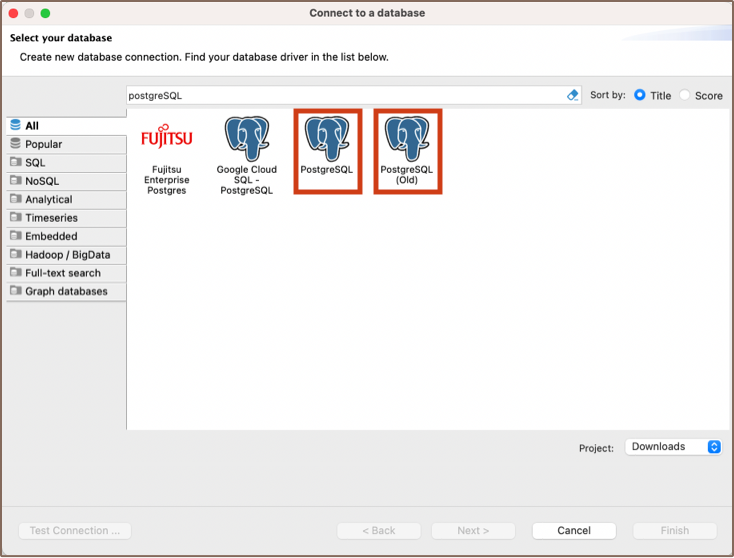Sort drivers by Score
The height and width of the screenshot is (558, 734).
pyautogui.click(x=685, y=95)
